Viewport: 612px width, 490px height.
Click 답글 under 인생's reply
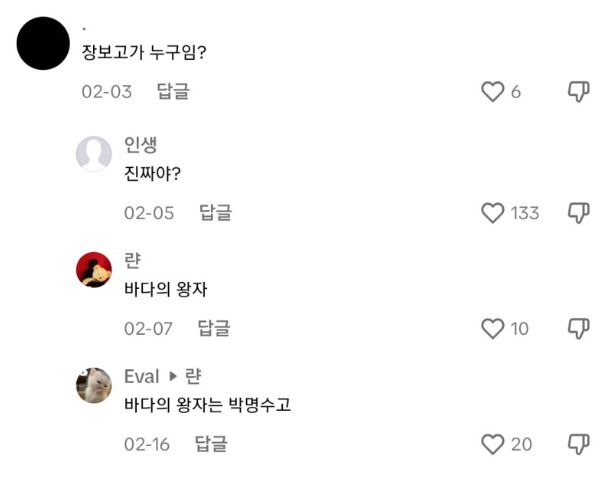[x=215, y=213]
